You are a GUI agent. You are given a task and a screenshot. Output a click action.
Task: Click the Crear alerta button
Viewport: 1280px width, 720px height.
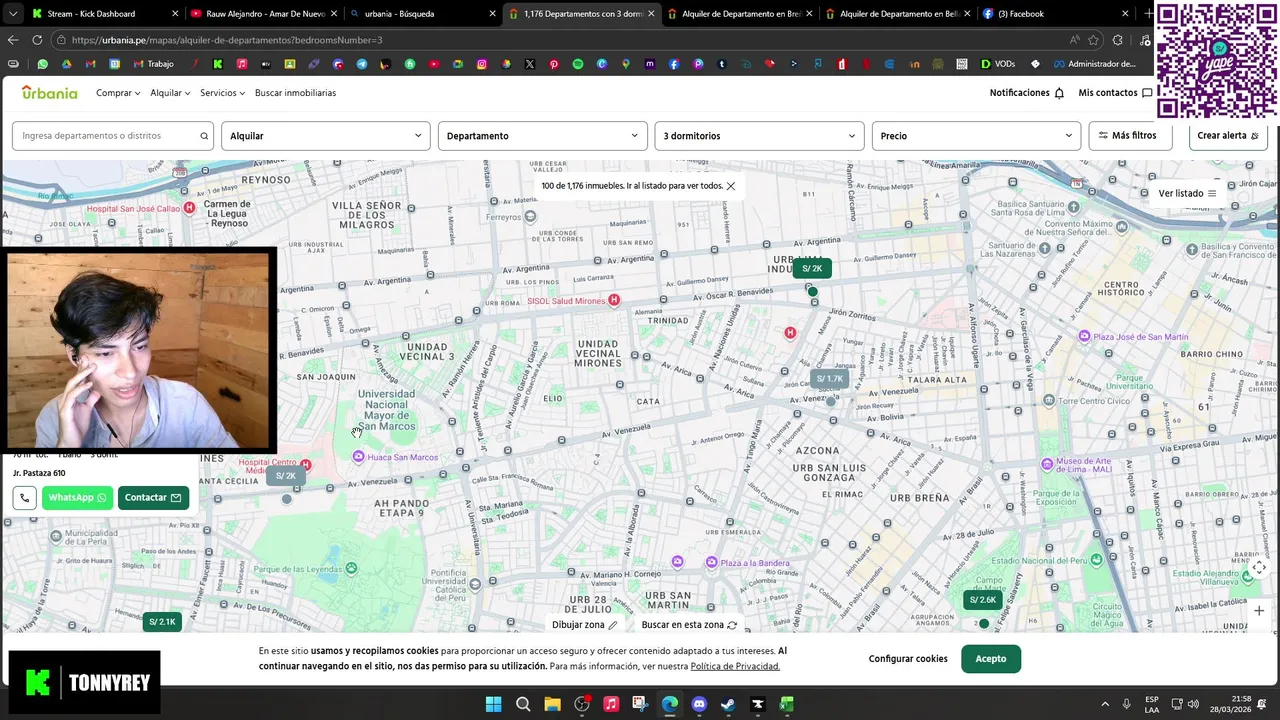(1228, 136)
